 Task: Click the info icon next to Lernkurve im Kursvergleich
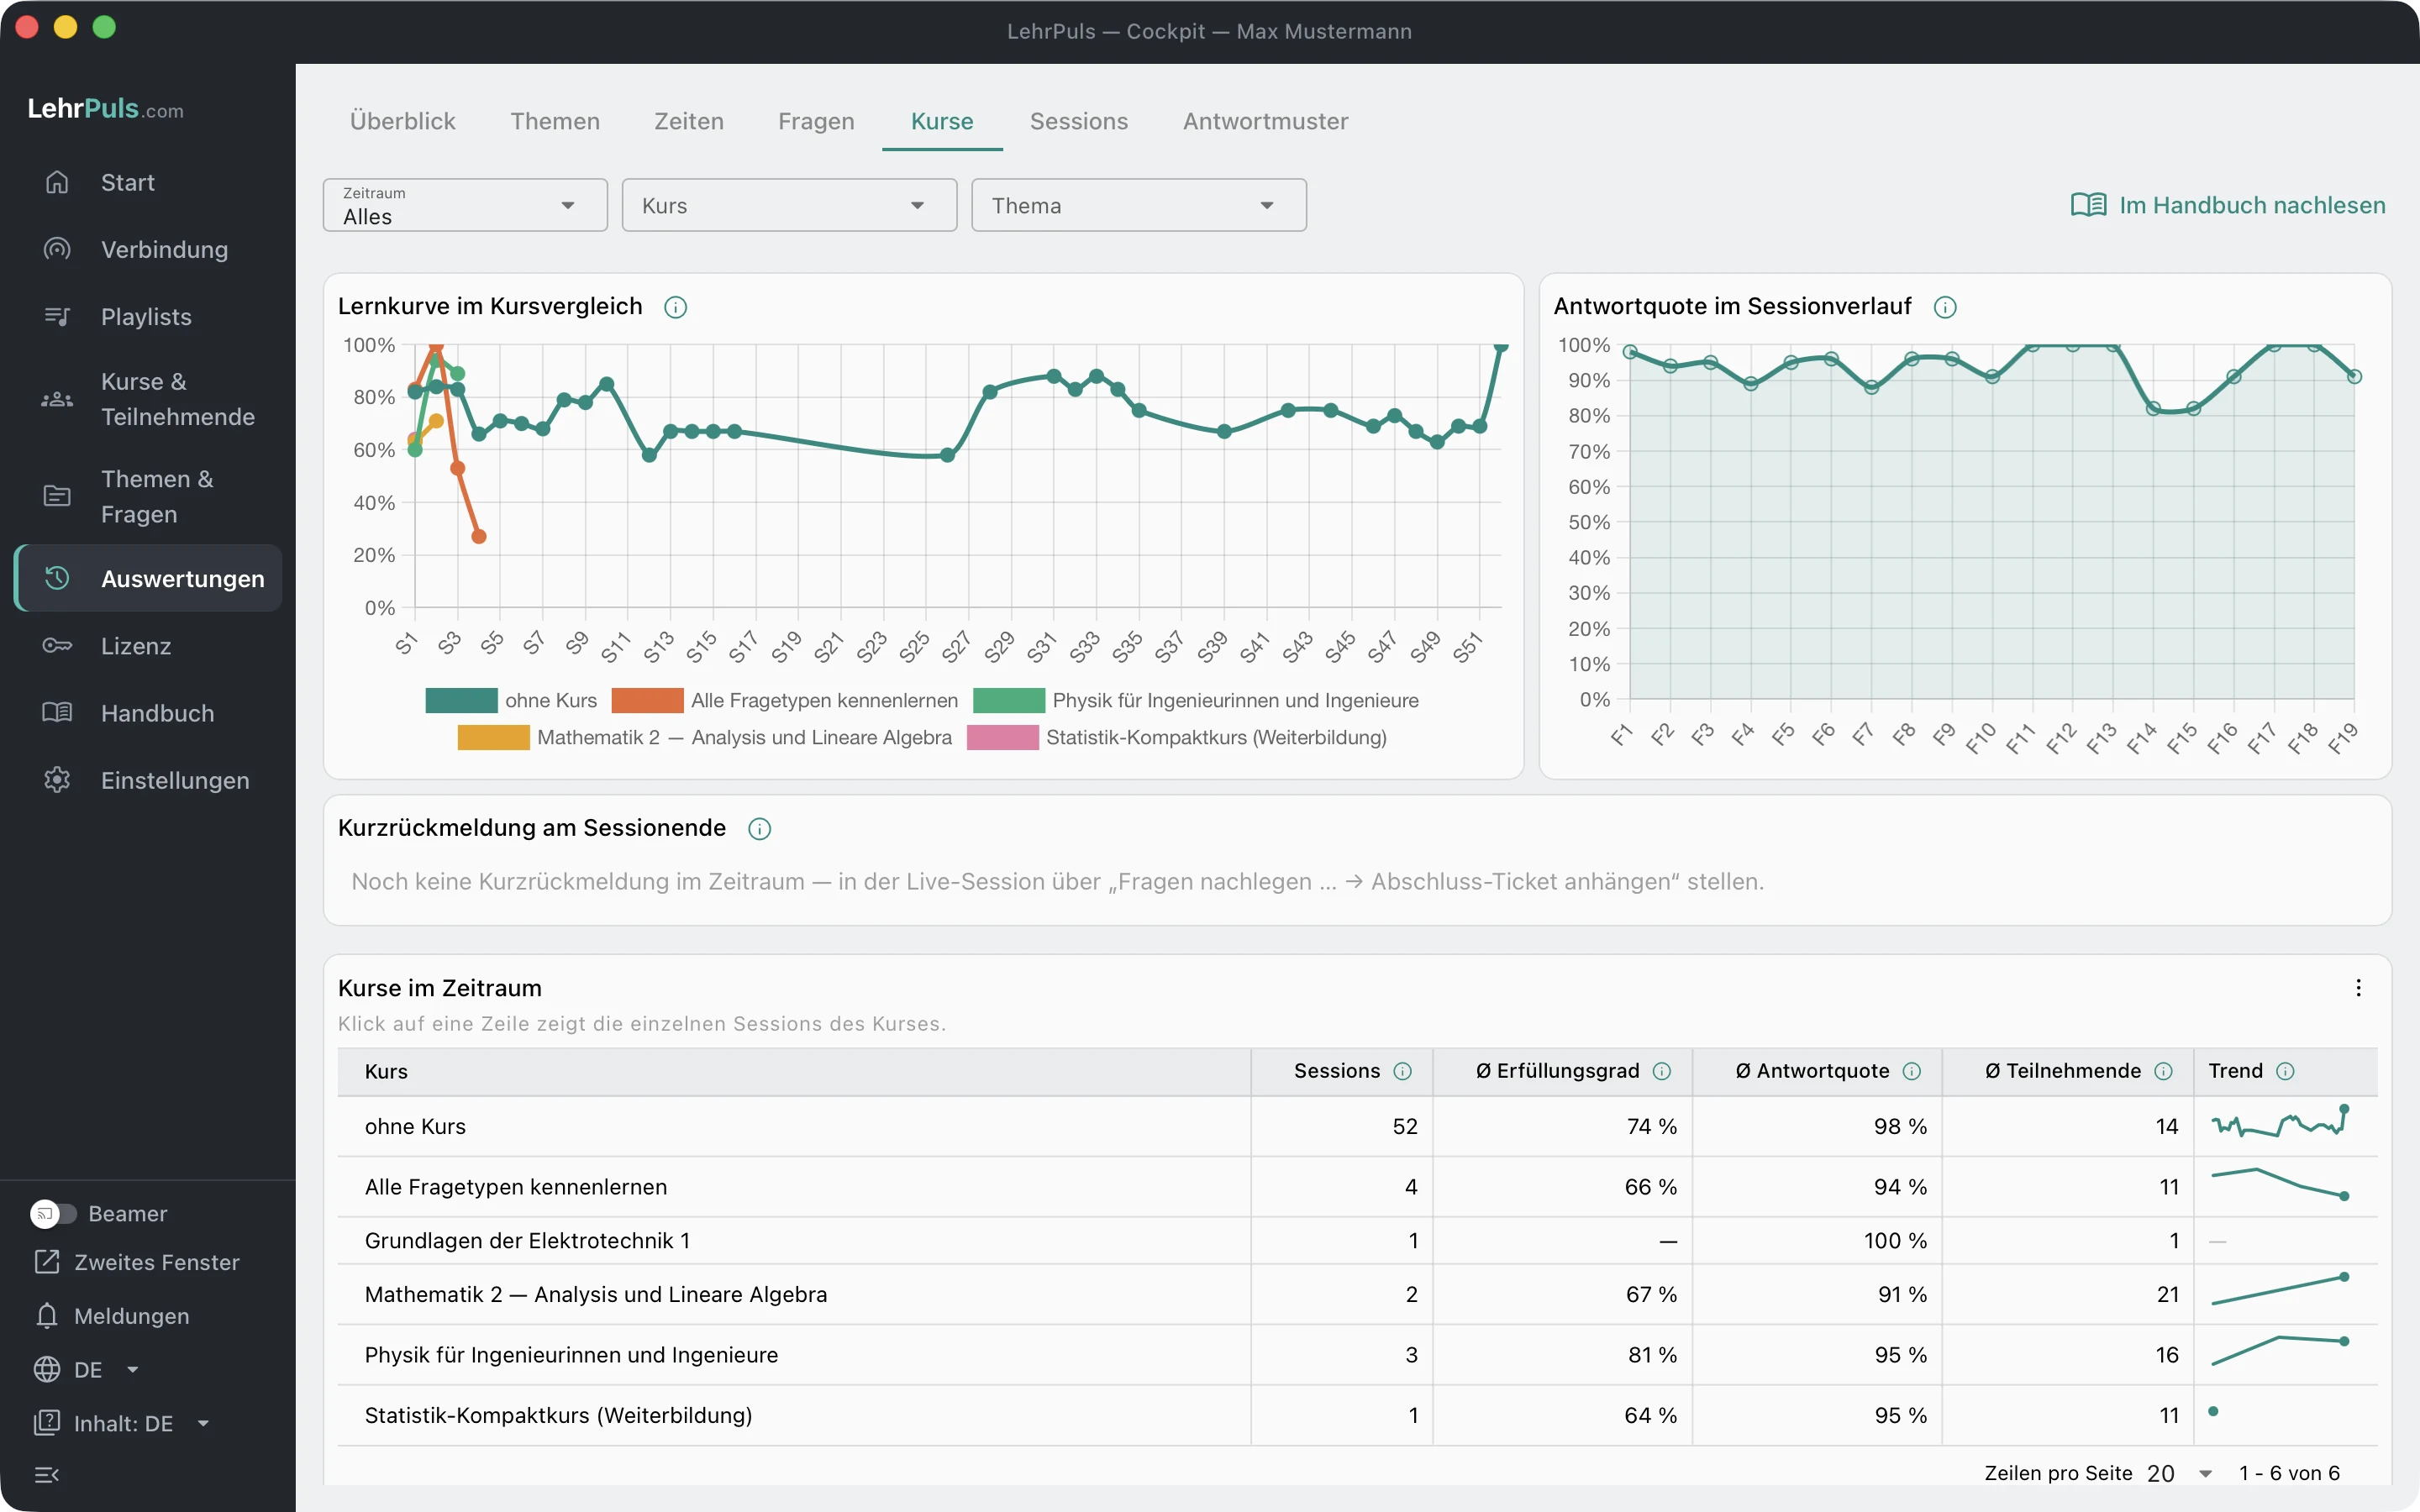(676, 307)
